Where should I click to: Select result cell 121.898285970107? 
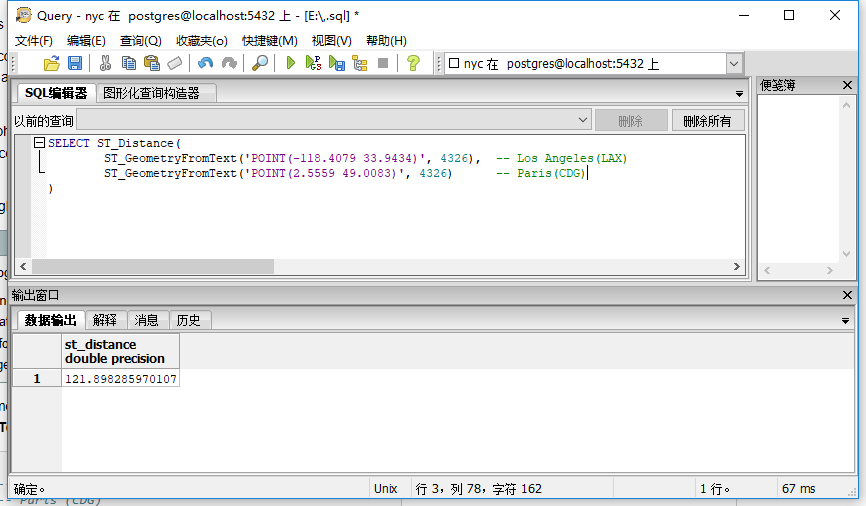click(x=120, y=379)
